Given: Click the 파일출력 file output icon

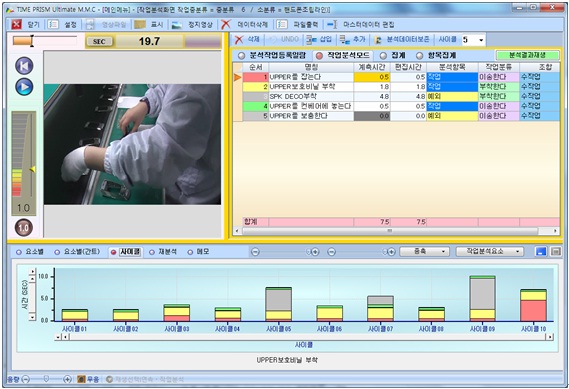Looking at the screenshot, I should point(282,24).
